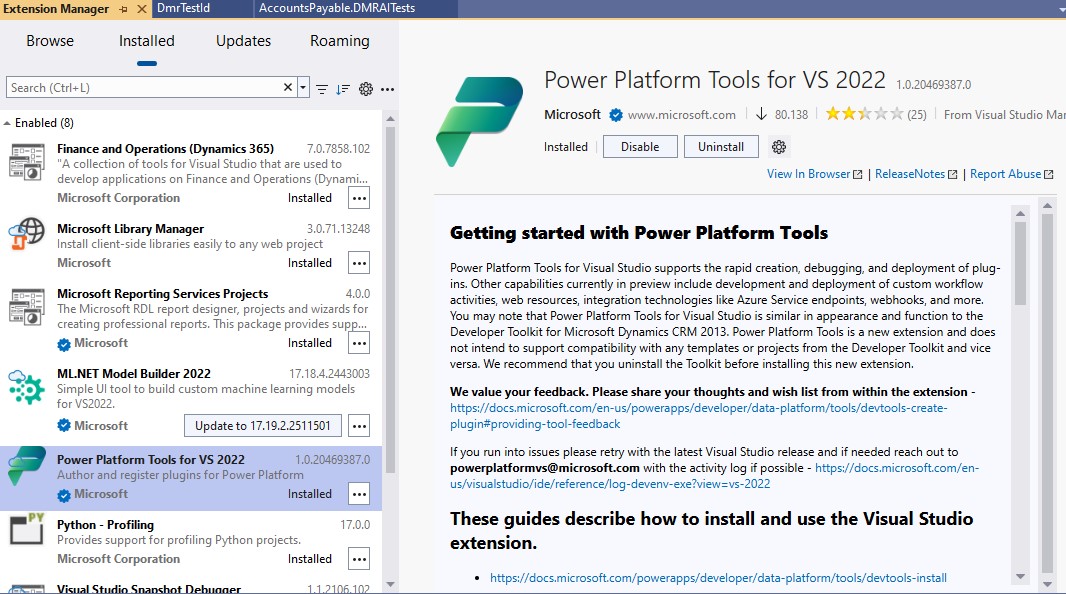
Task: Click version number 1.0.20469387.0 in header
Action: (x=933, y=85)
